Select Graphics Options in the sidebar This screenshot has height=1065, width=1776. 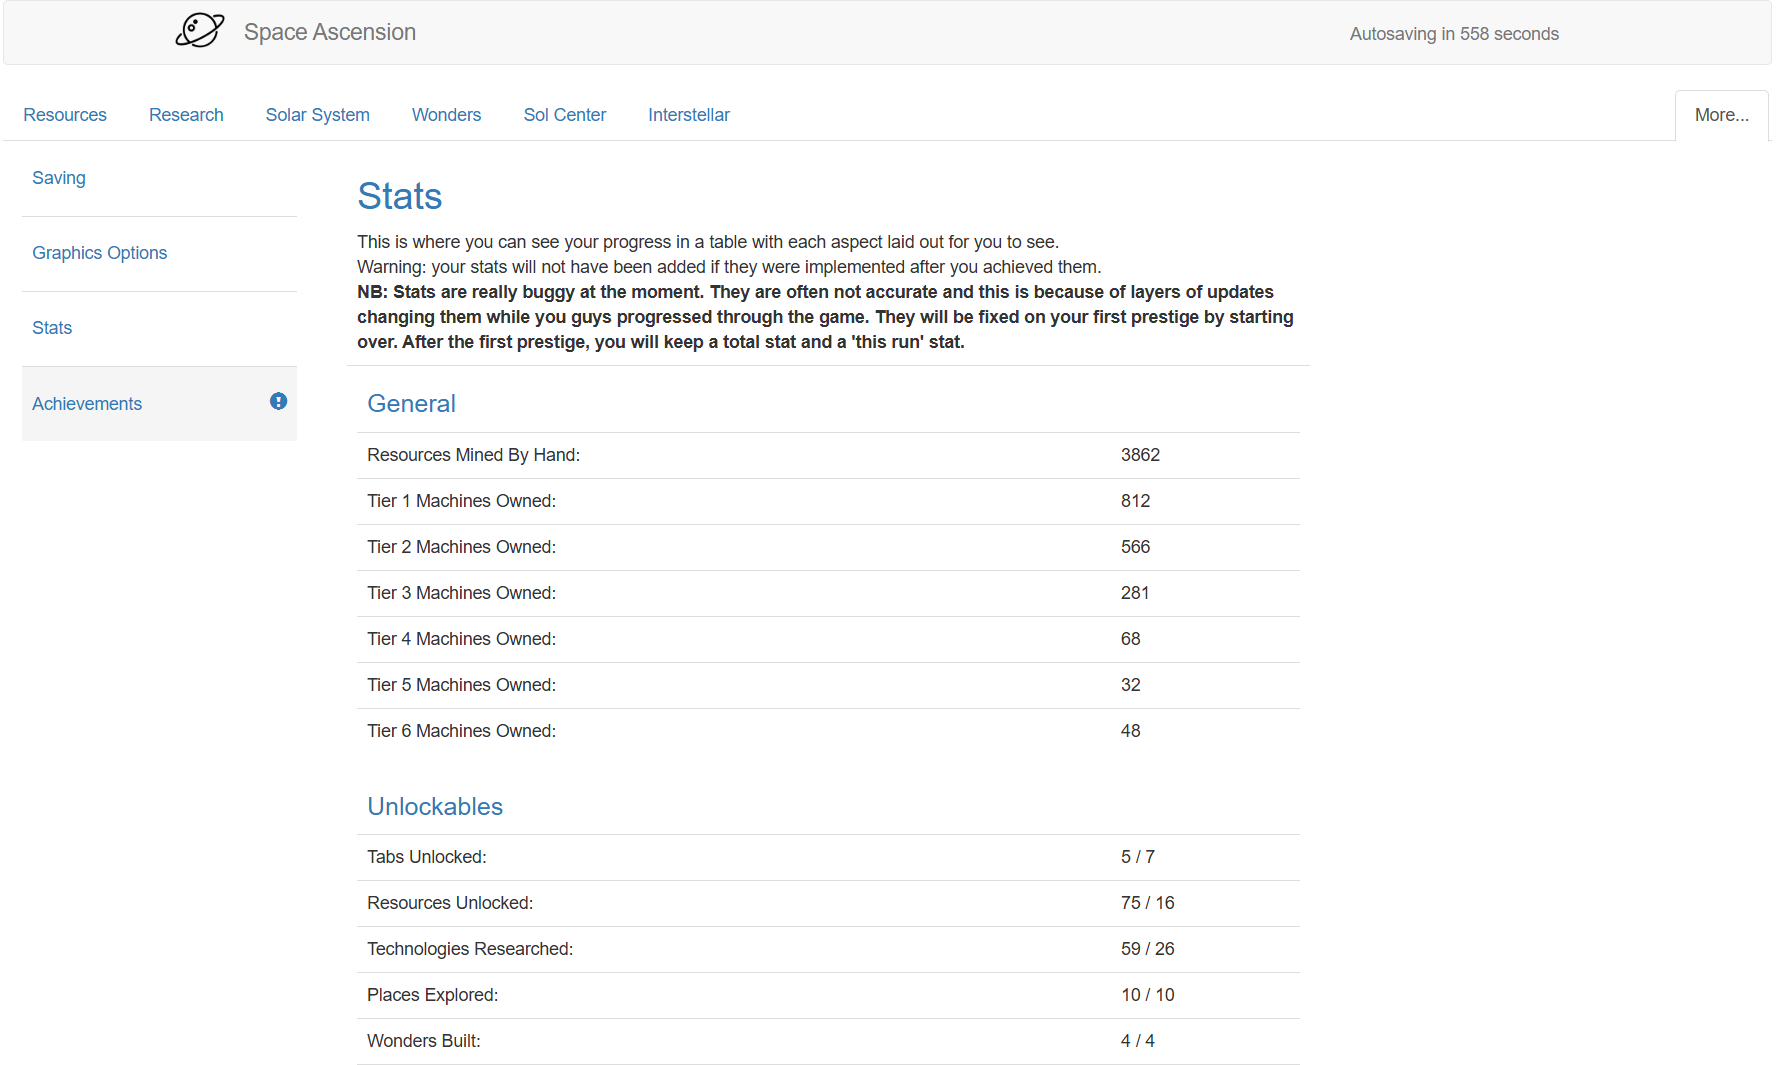pos(99,253)
